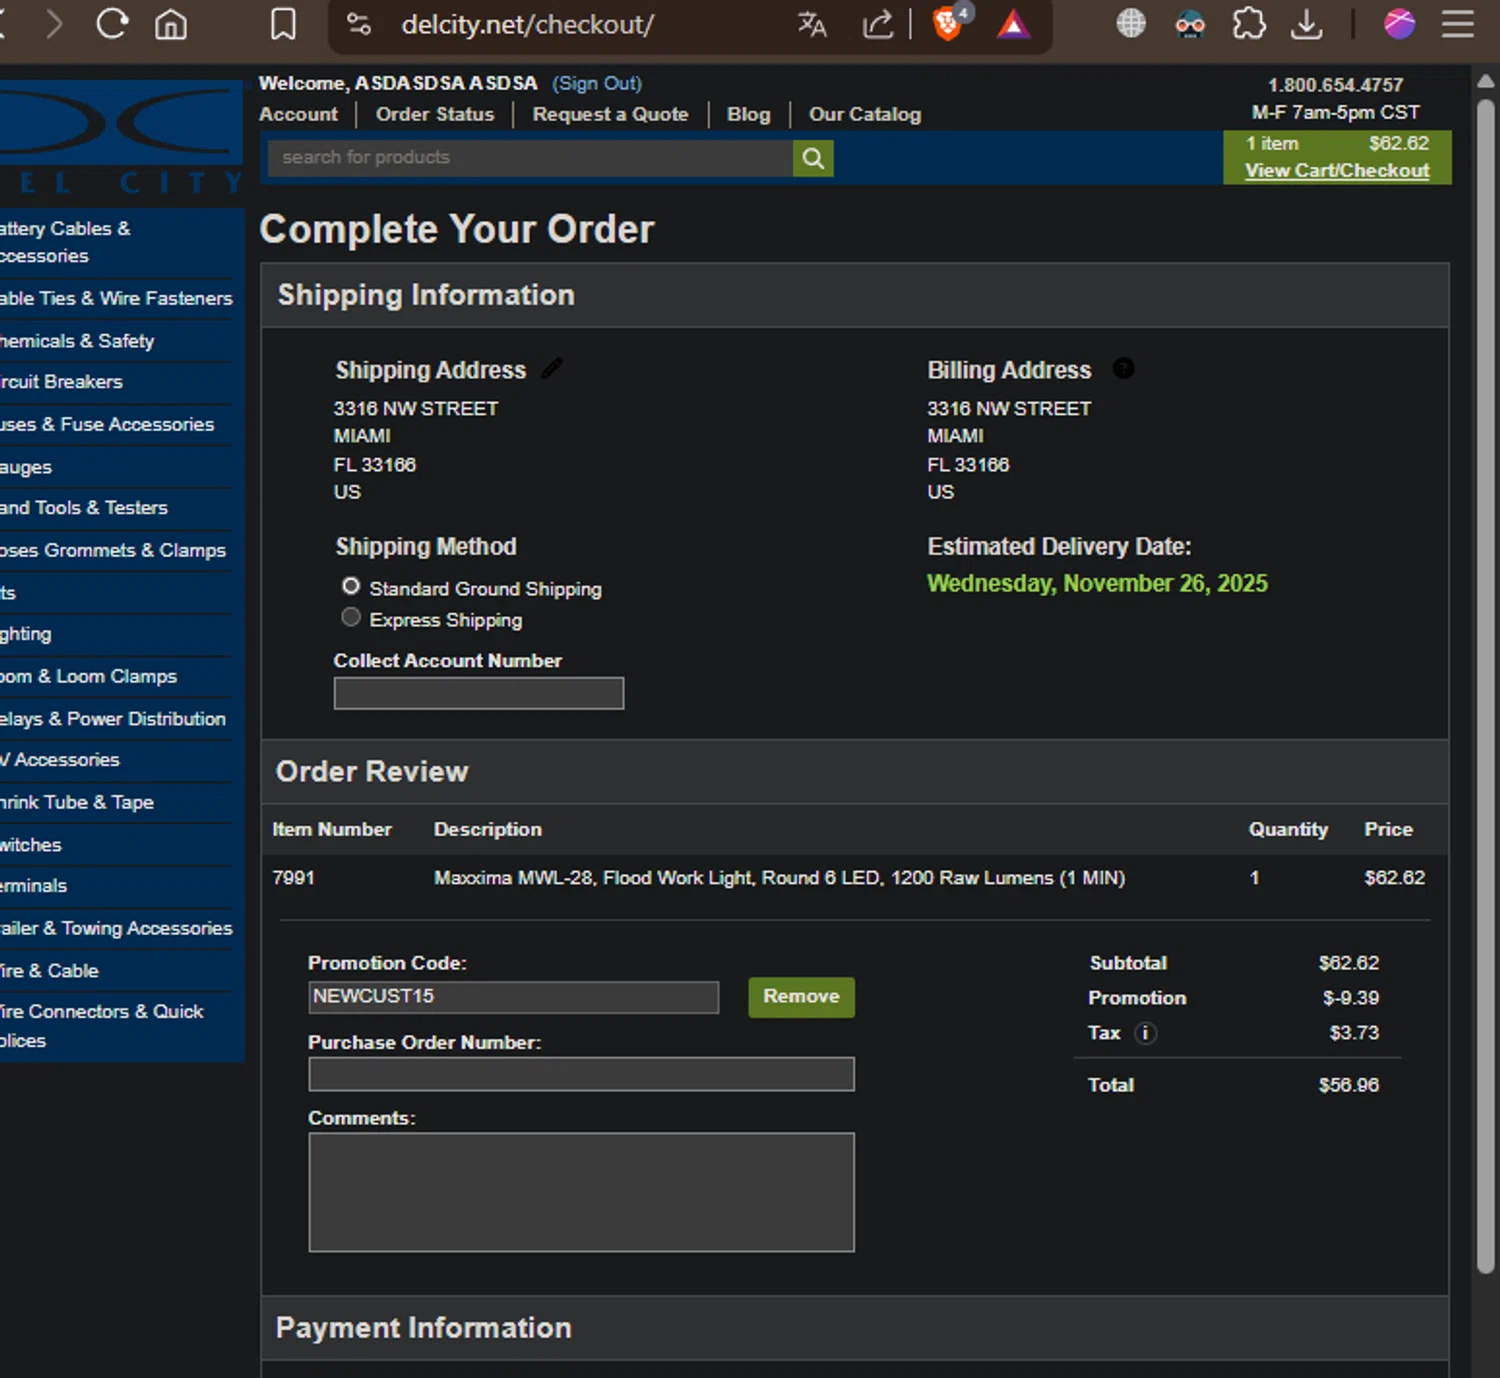Viewport: 1500px width, 1378px height.
Task: Open the Account menu item
Action: point(298,114)
